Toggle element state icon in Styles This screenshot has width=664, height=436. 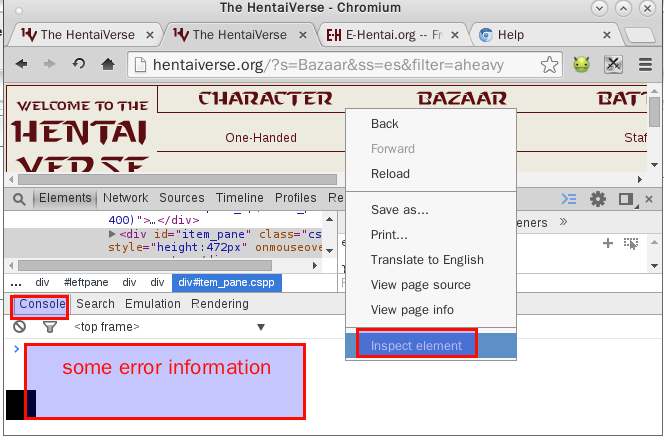pyautogui.click(x=631, y=243)
